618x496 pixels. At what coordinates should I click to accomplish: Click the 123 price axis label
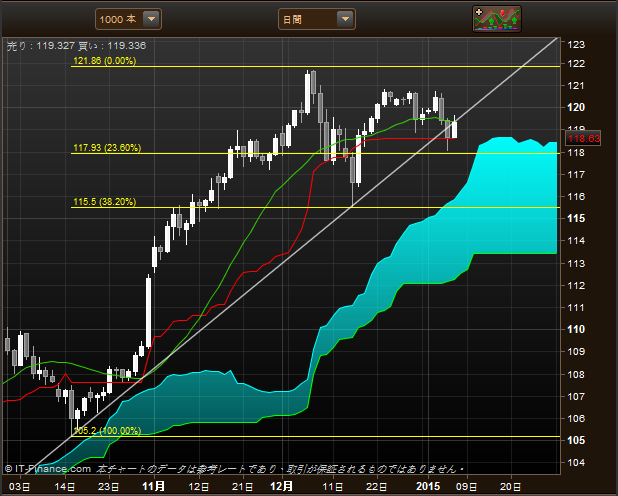576,45
